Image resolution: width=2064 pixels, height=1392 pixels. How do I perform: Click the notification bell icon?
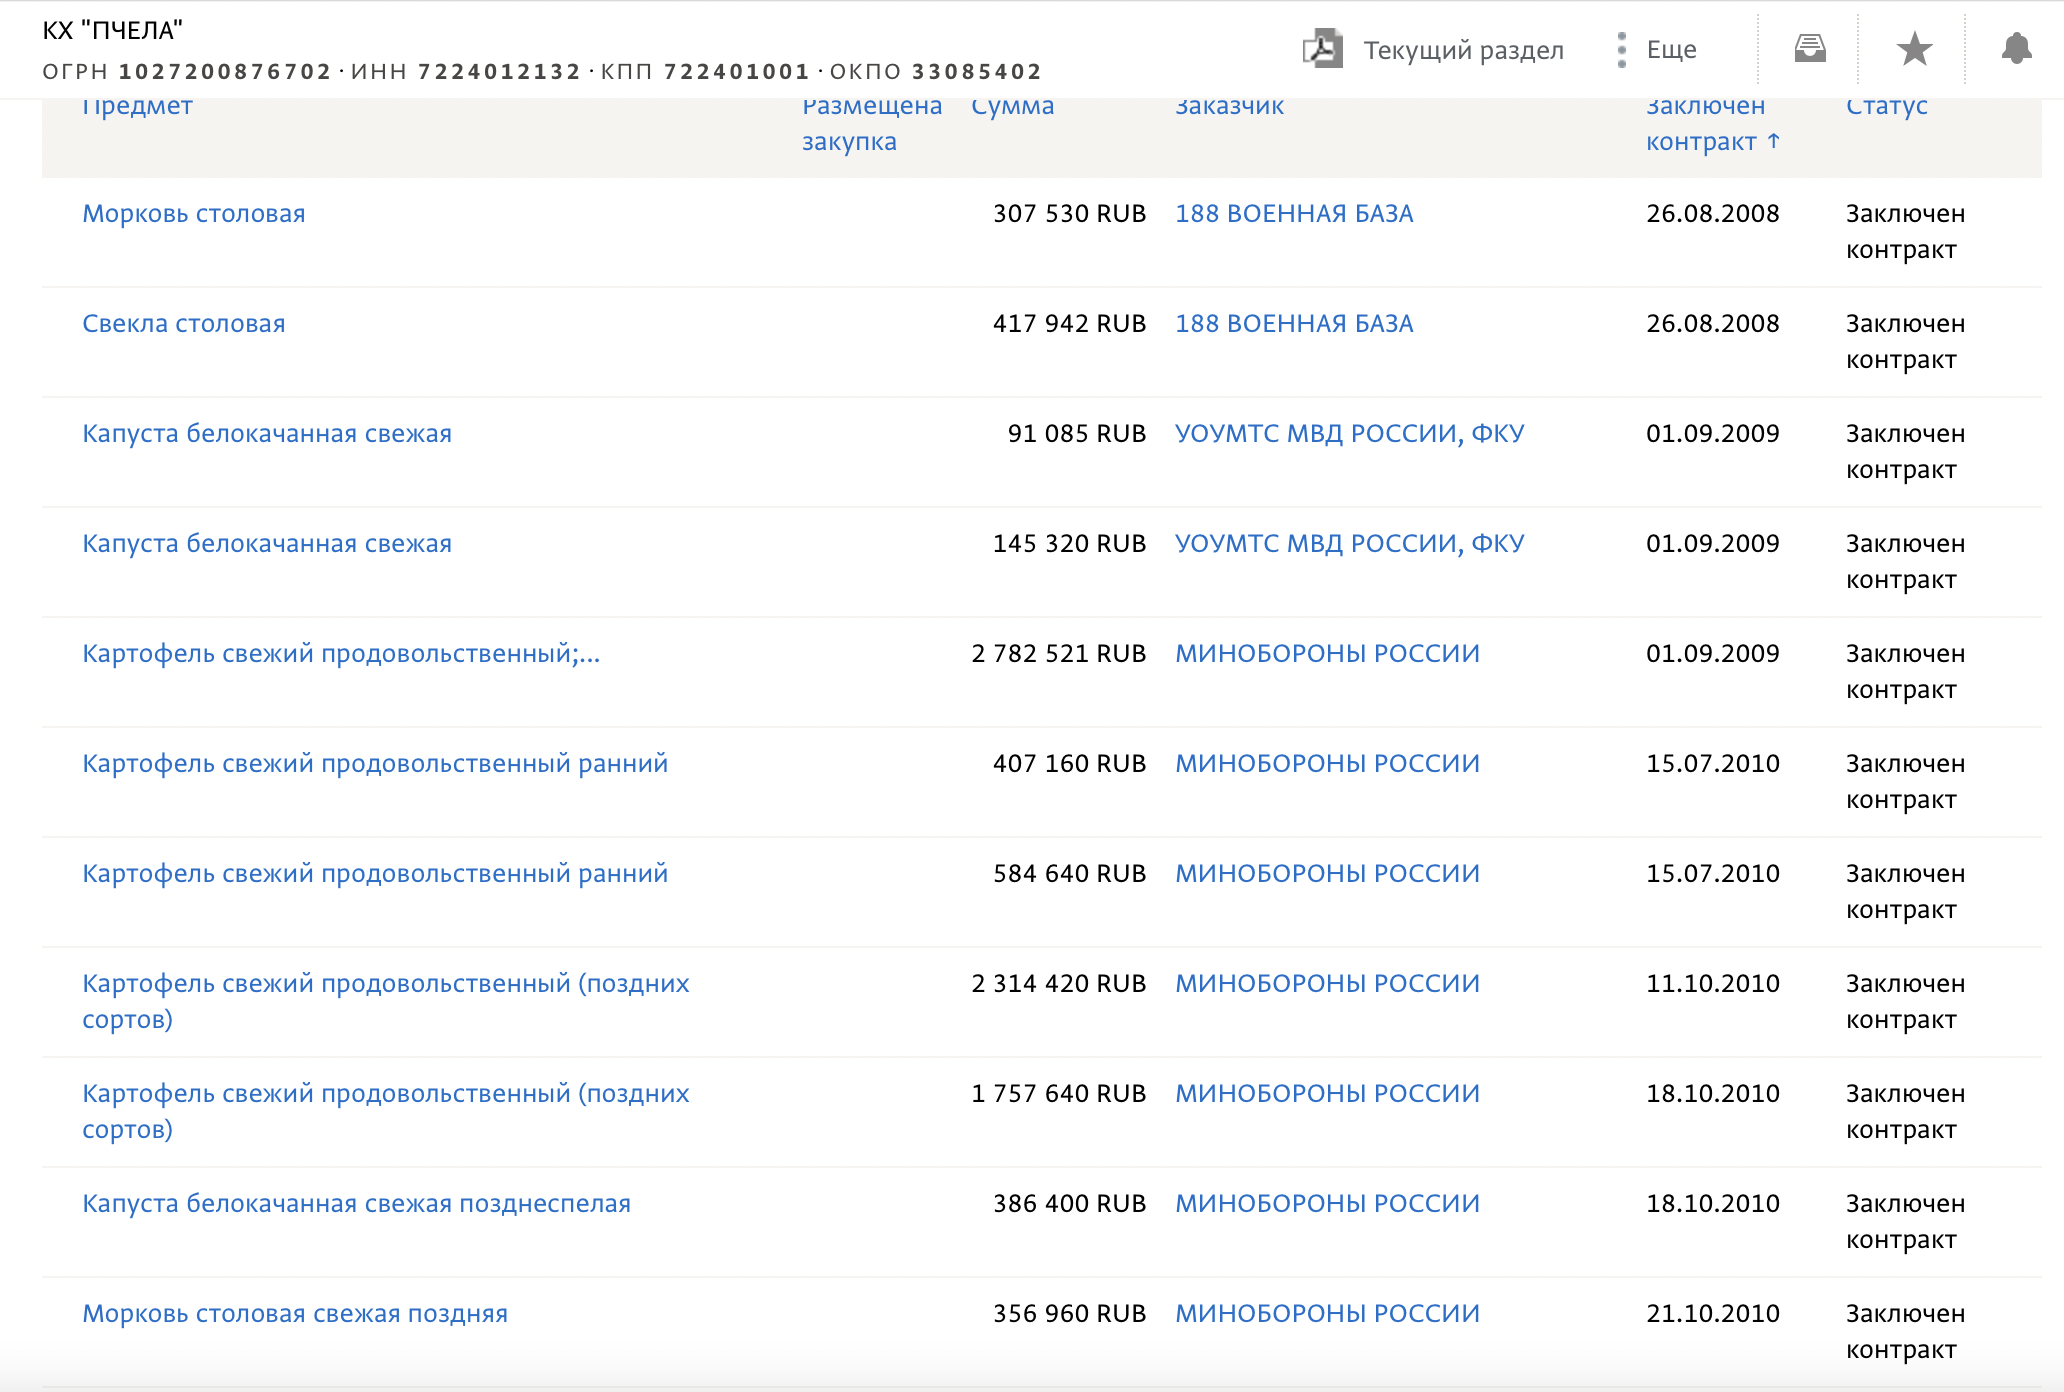[x=2016, y=49]
